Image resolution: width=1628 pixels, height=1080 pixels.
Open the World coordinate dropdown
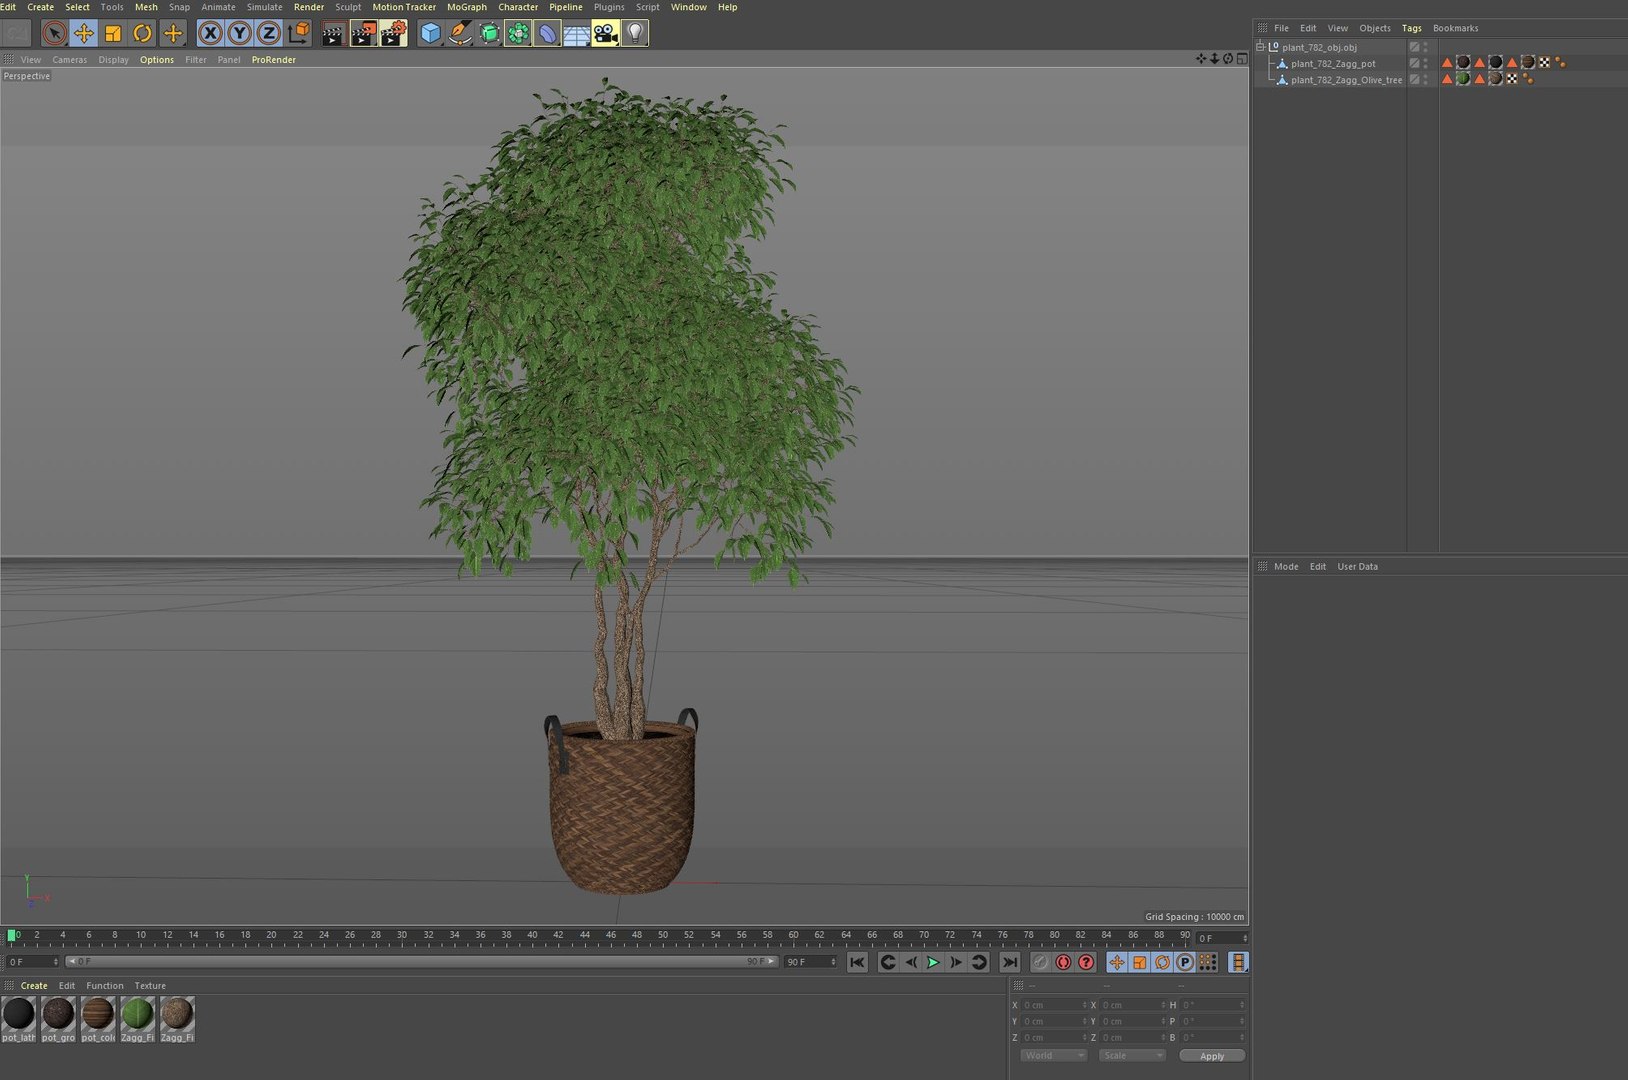[x=1053, y=1056]
